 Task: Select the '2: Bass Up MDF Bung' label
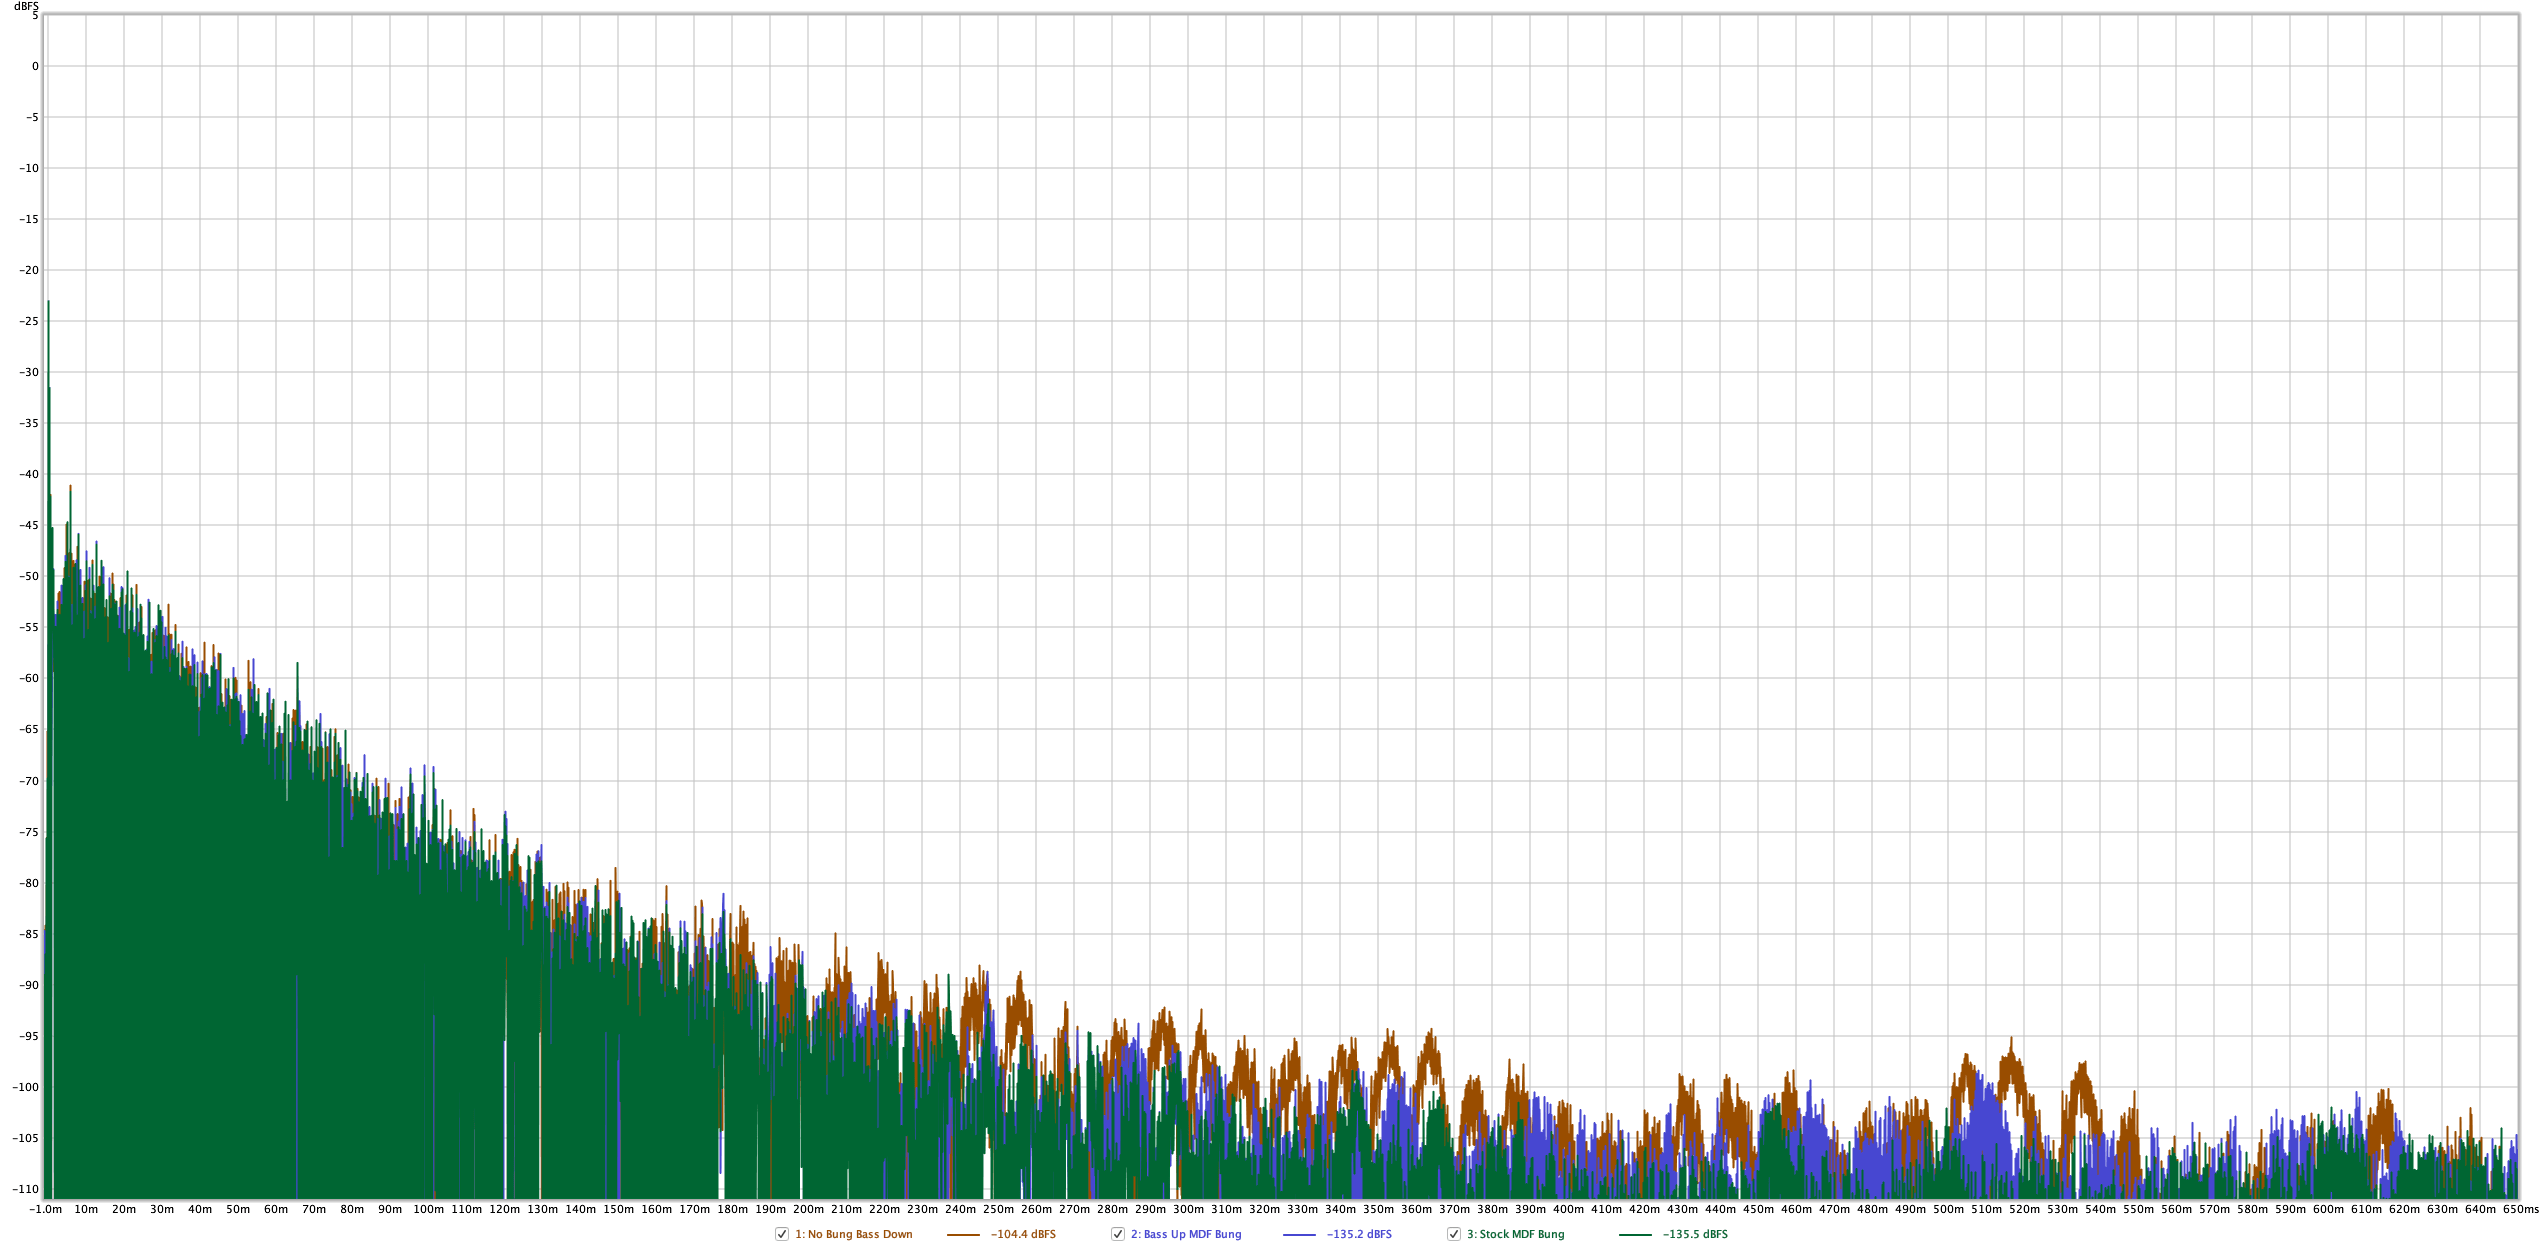point(1186,1234)
